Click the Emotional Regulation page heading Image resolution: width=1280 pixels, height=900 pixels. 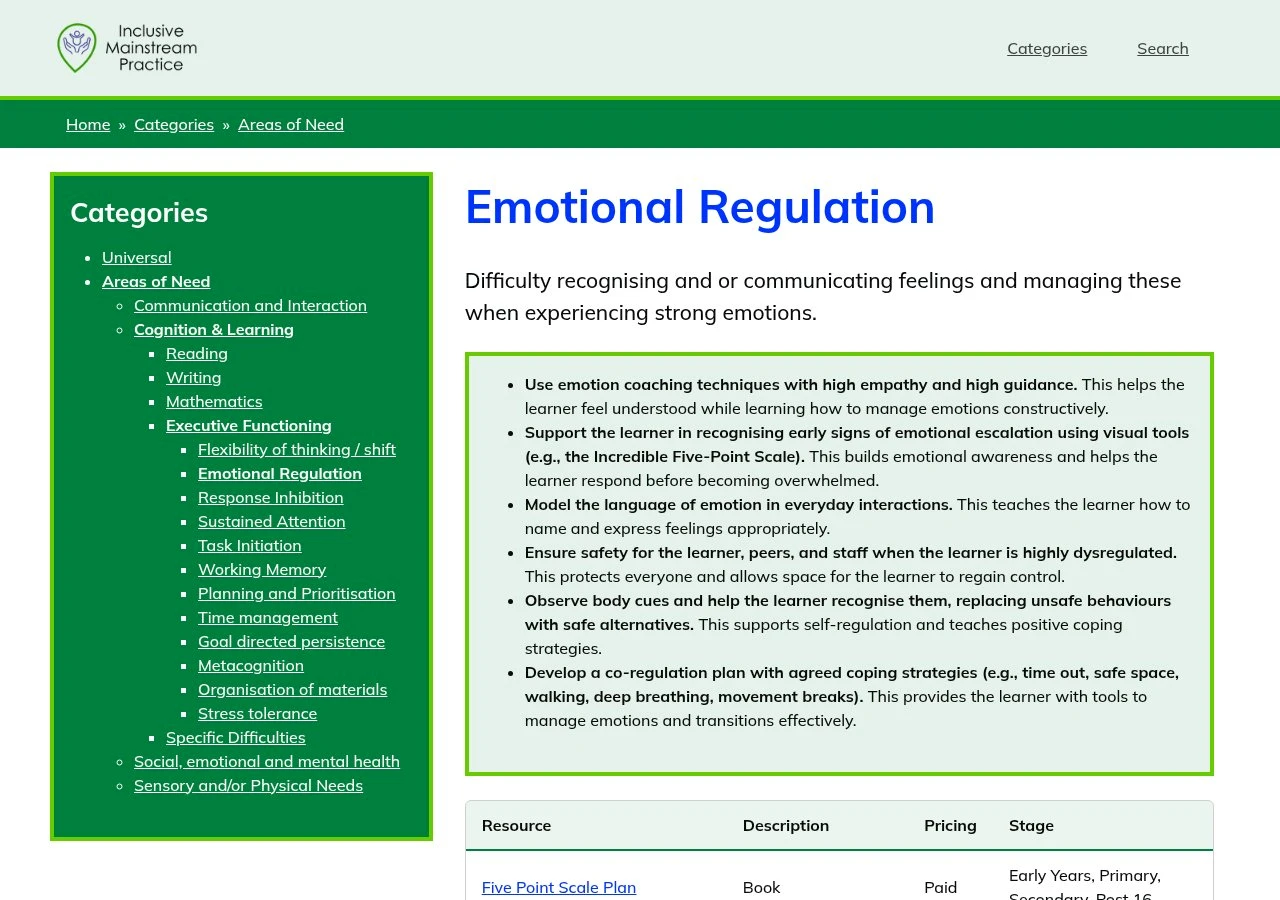coord(700,207)
